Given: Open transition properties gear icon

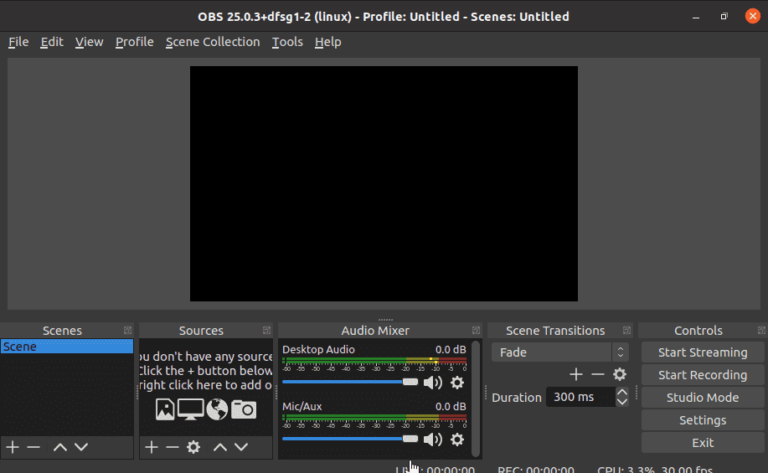Looking at the screenshot, I should (619, 374).
